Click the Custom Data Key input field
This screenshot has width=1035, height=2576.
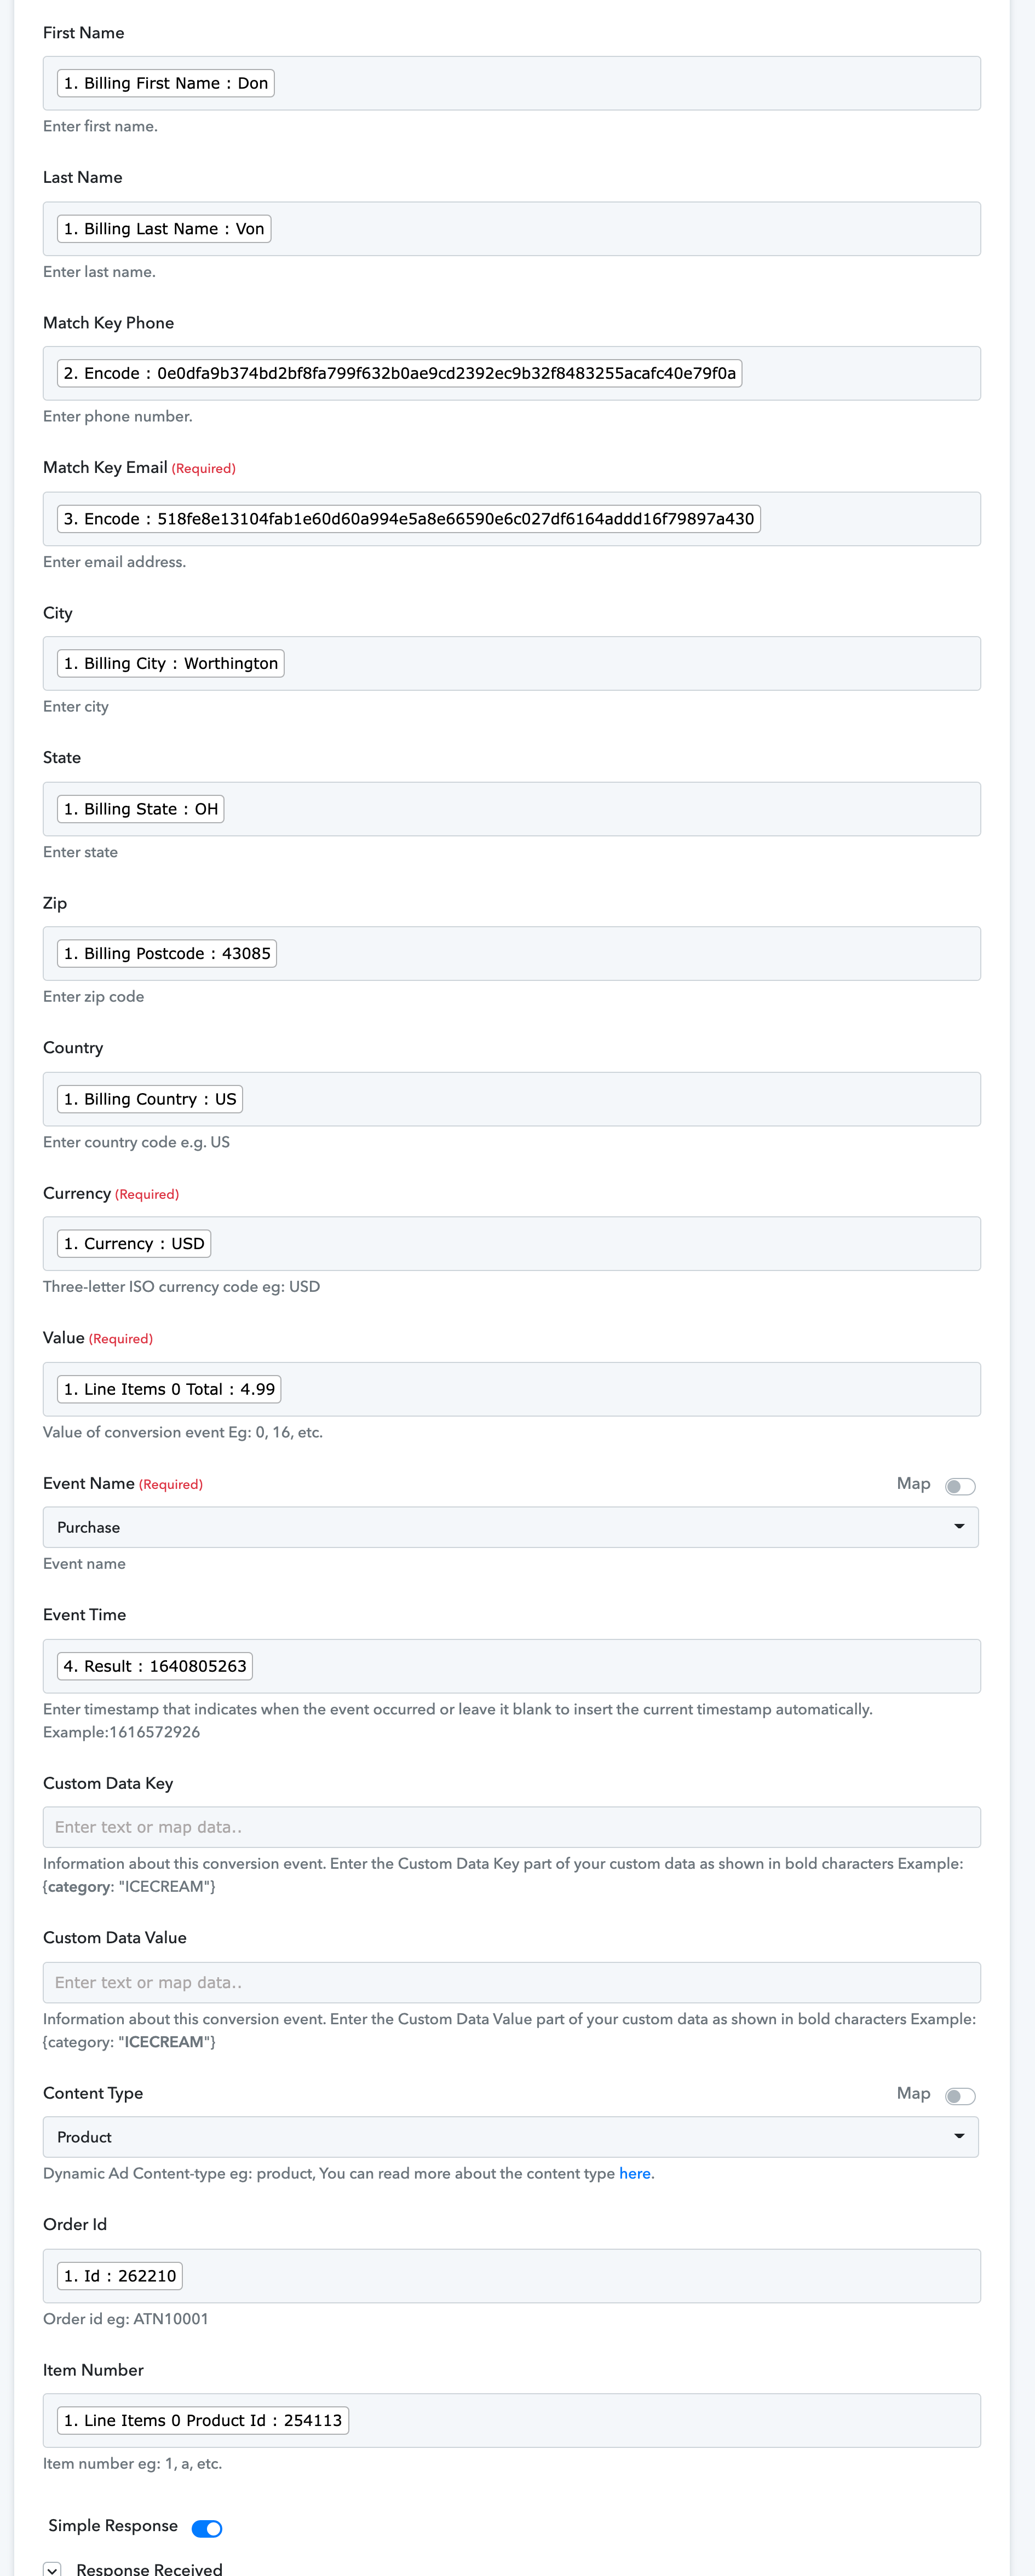511,1827
